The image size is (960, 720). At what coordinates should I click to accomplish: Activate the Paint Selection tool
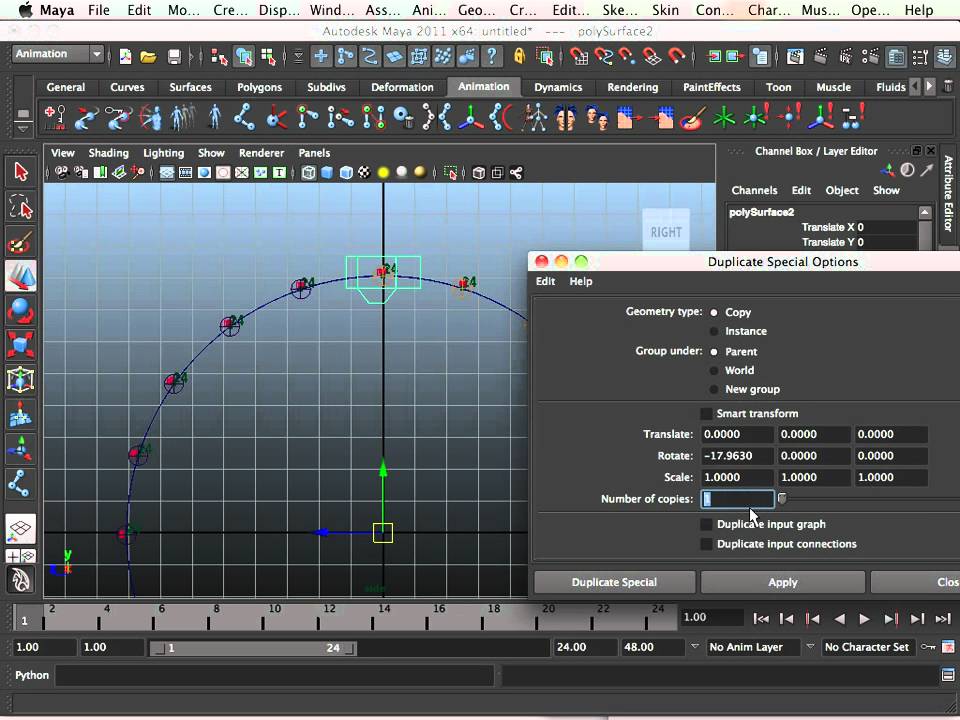click(x=21, y=242)
